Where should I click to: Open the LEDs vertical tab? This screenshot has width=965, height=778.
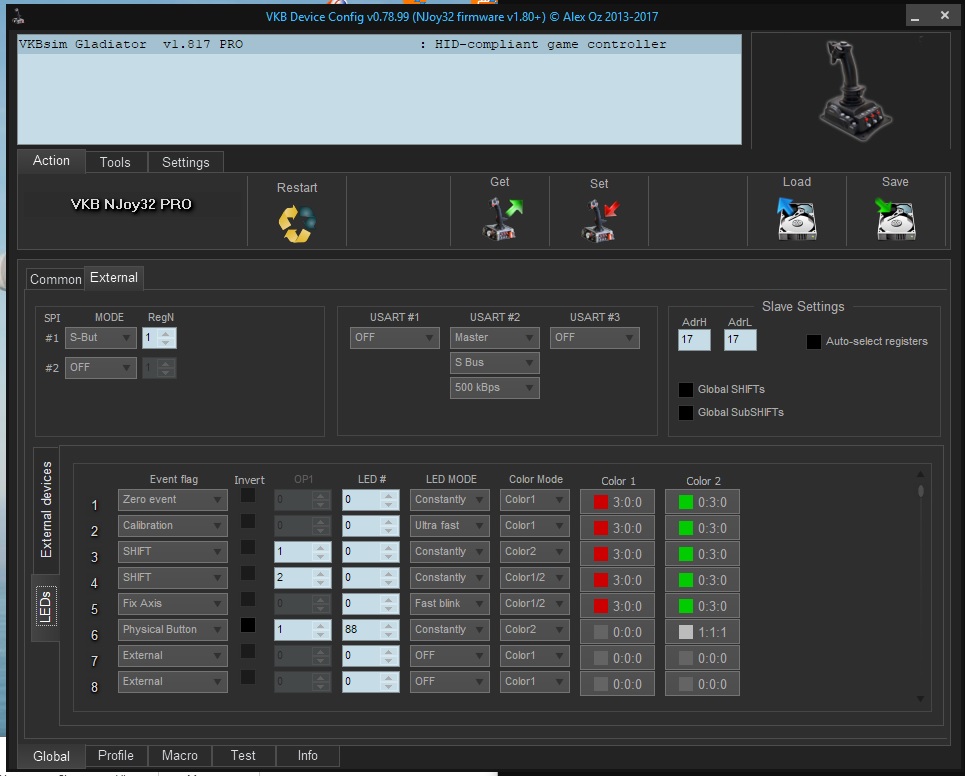point(46,607)
